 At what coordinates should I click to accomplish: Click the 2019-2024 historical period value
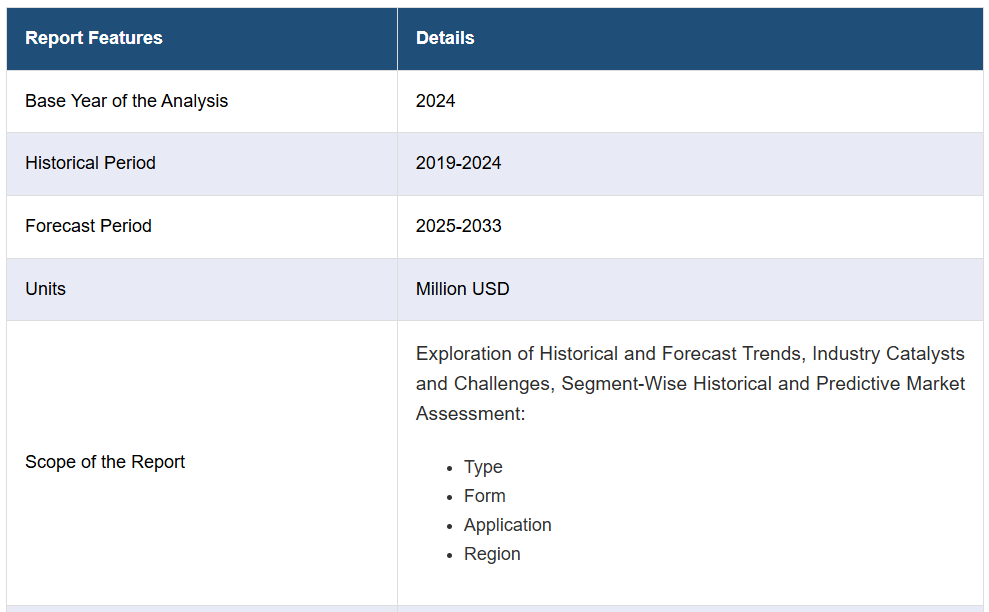click(x=459, y=163)
